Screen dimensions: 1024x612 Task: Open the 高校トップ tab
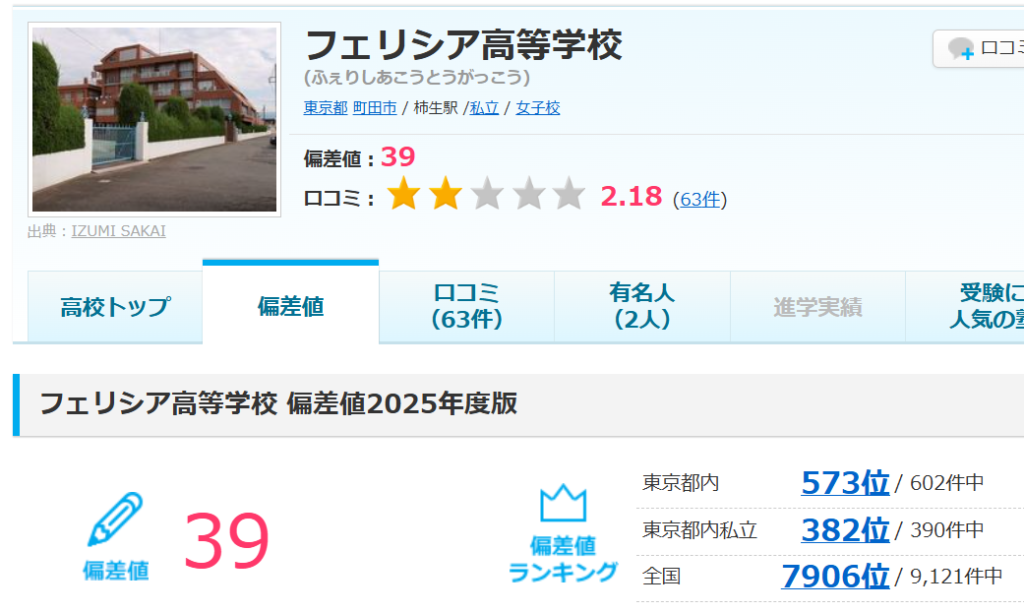click(x=115, y=306)
